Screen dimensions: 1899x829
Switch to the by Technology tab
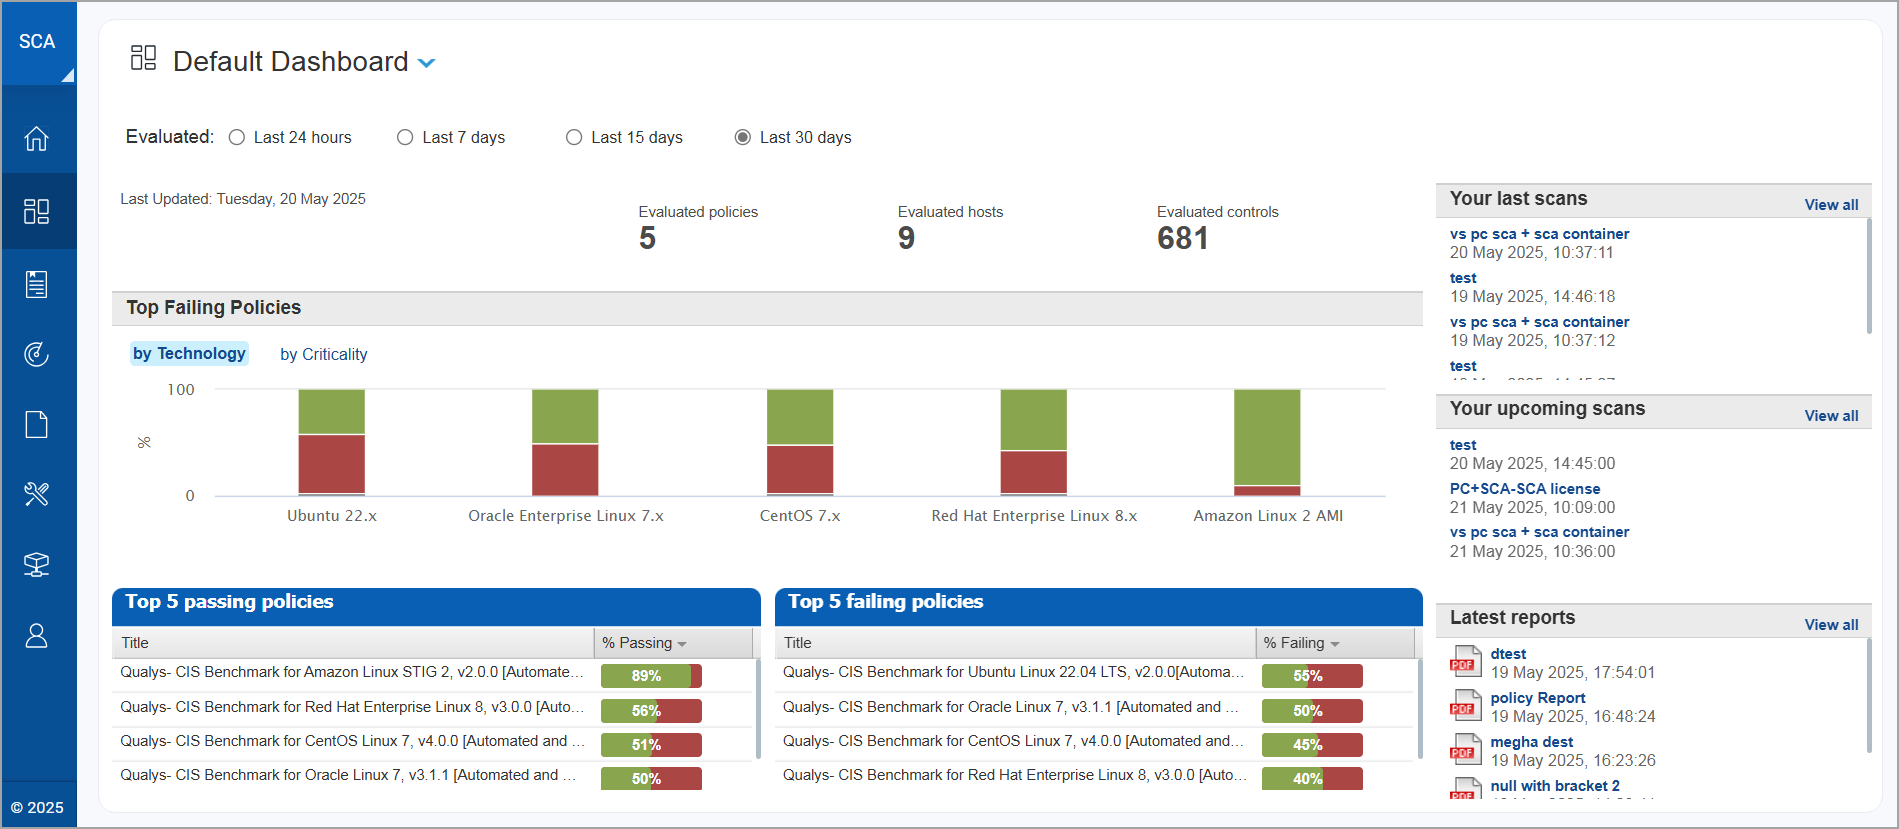pyautogui.click(x=189, y=354)
